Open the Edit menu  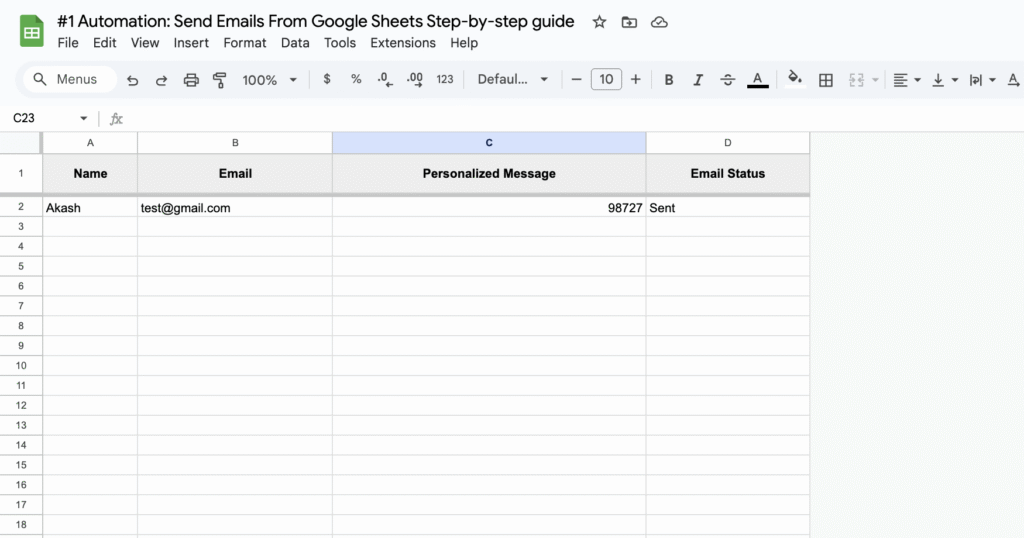coord(104,42)
